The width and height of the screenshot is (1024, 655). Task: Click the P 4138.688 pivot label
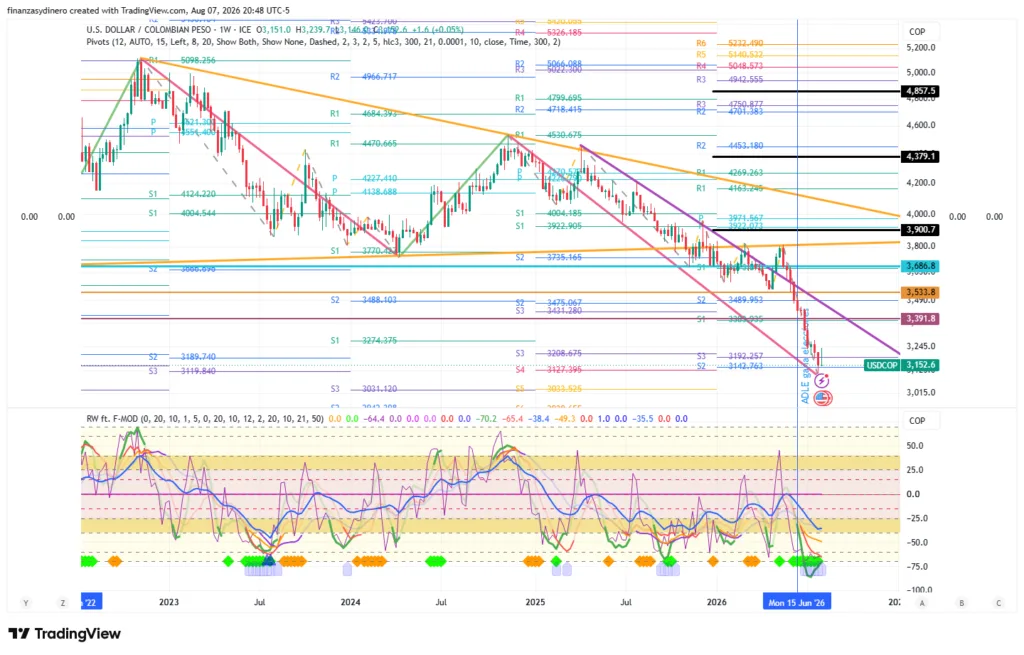(x=364, y=192)
